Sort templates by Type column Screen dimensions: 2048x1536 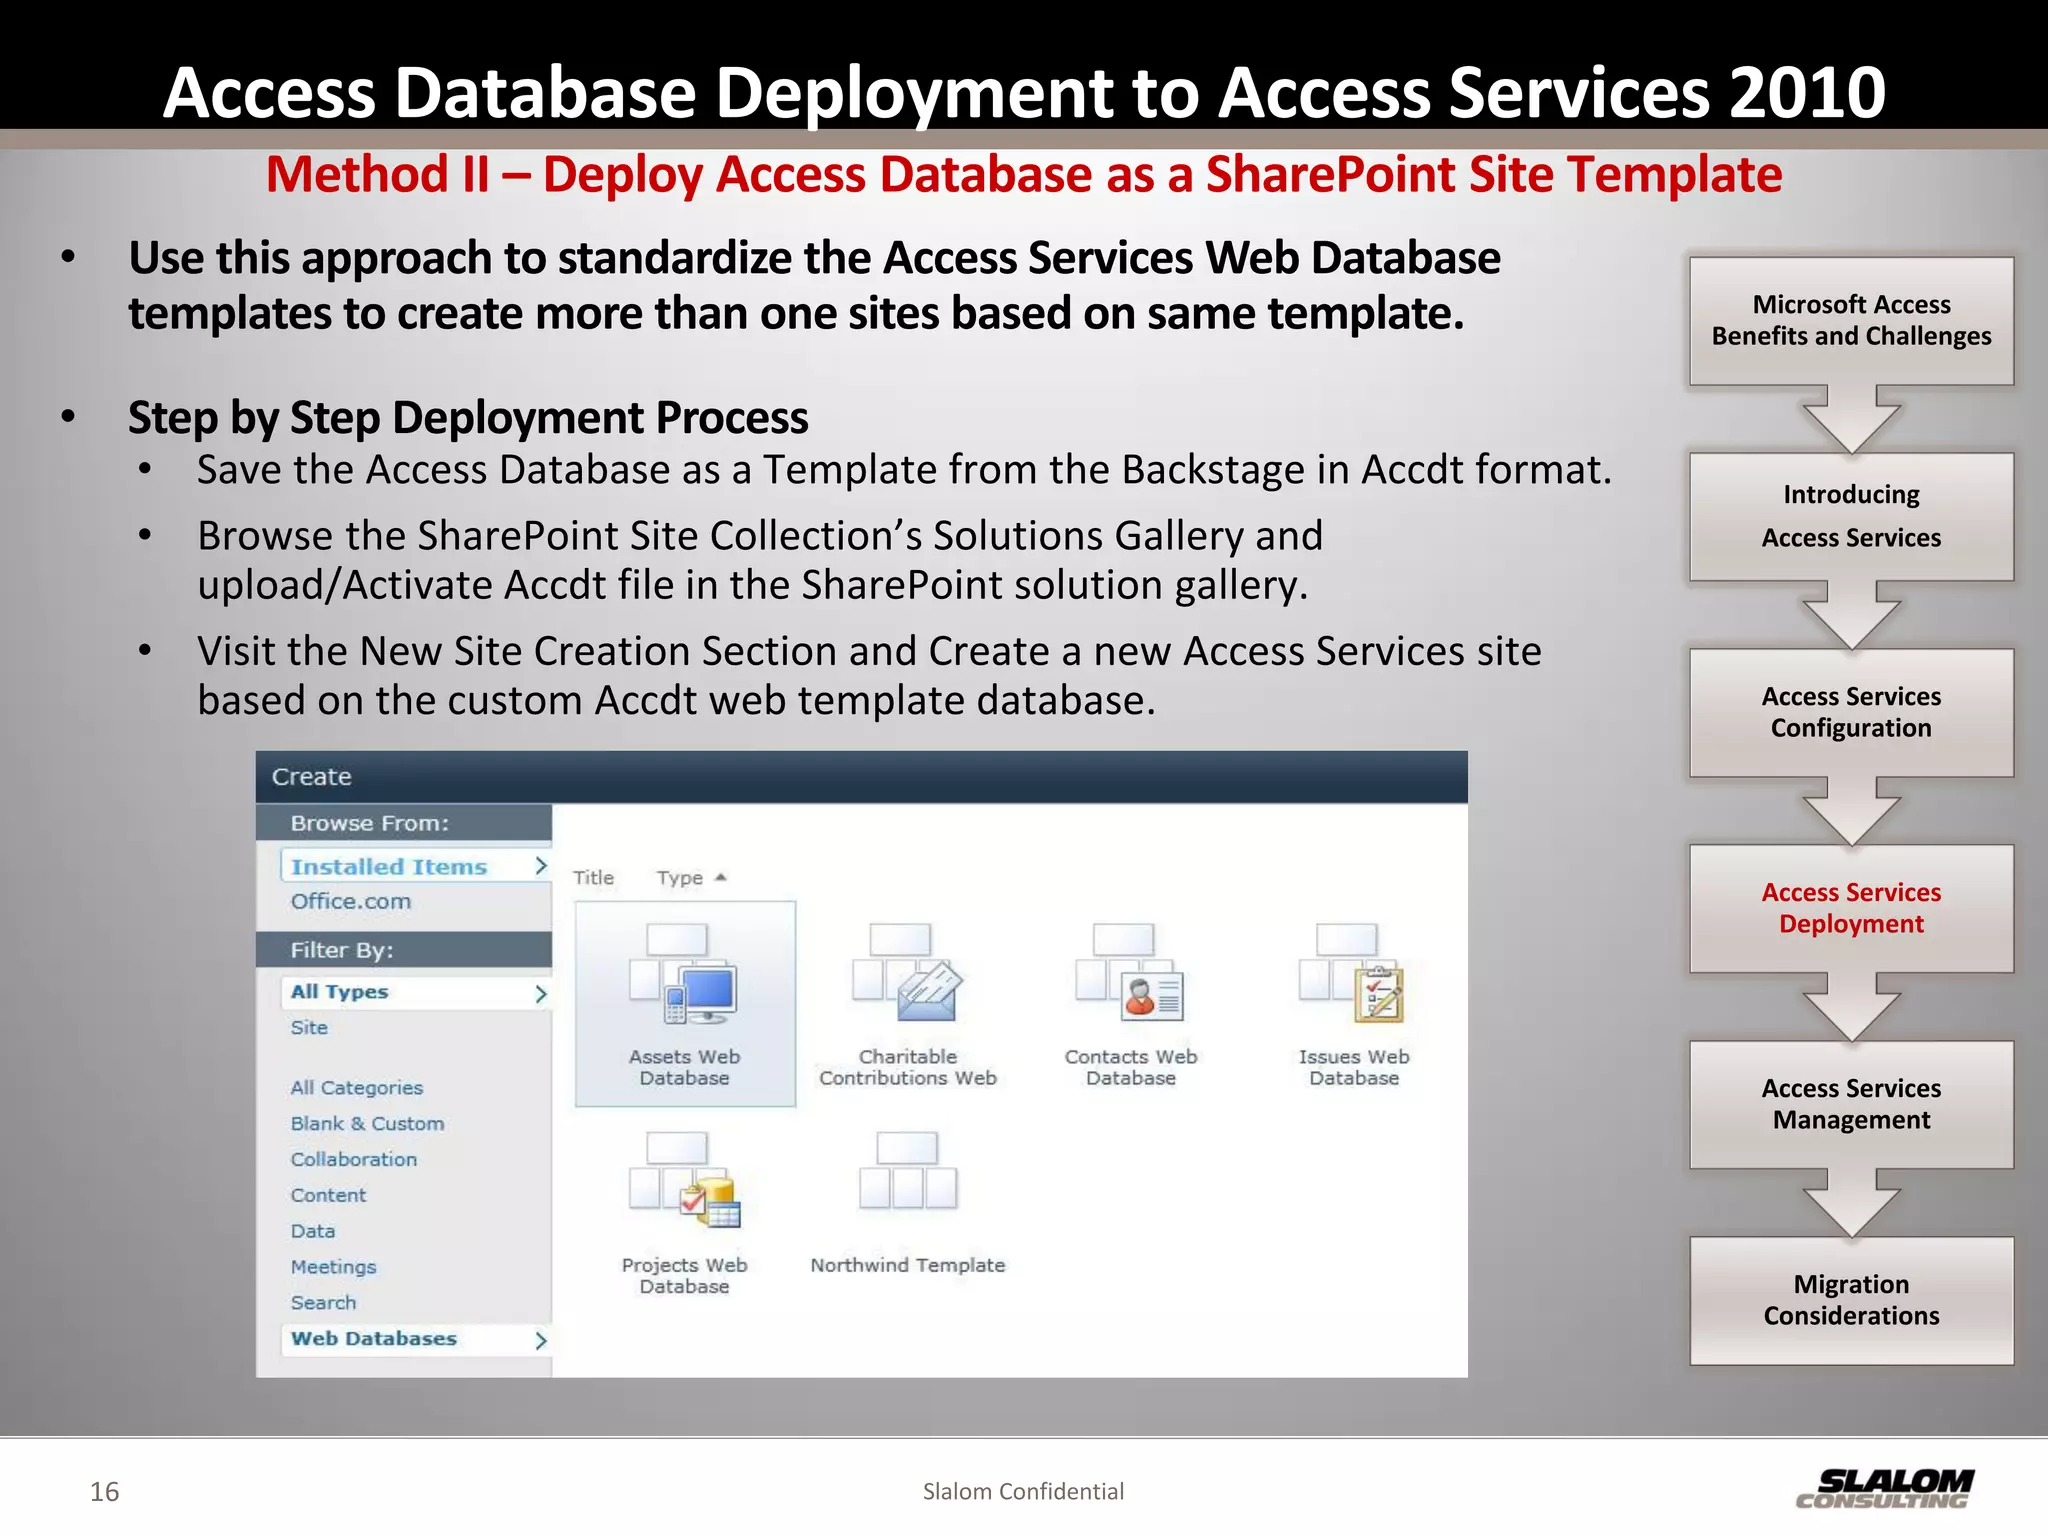[x=680, y=877]
